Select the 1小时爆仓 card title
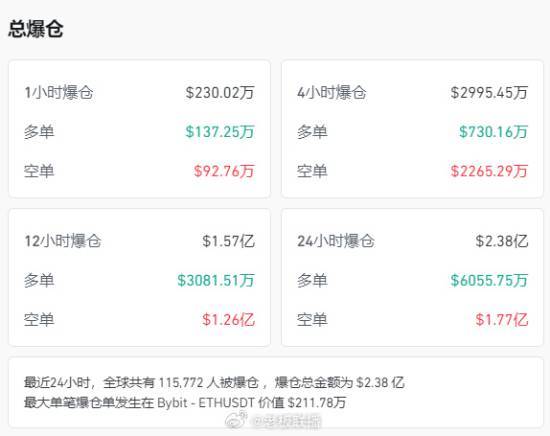The width and height of the screenshot is (550, 436). click(59, 93)
